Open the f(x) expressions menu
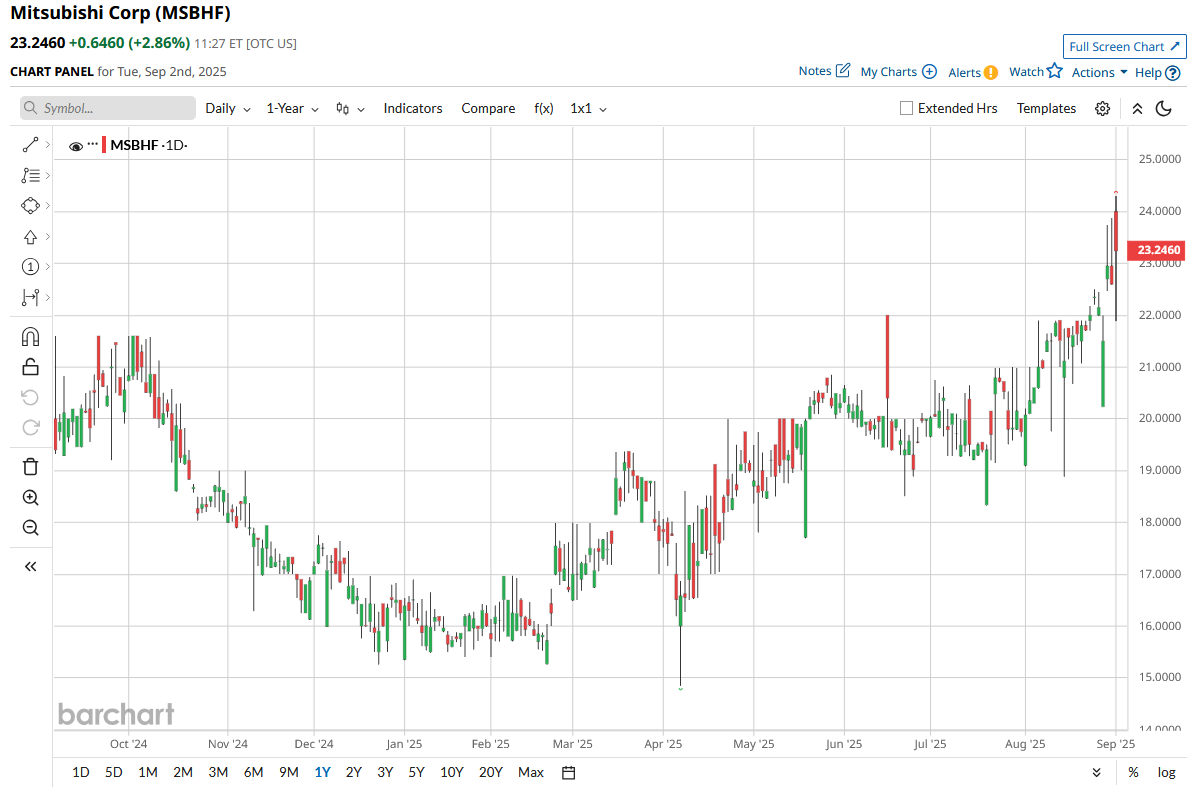 click(x=544, y=108)
